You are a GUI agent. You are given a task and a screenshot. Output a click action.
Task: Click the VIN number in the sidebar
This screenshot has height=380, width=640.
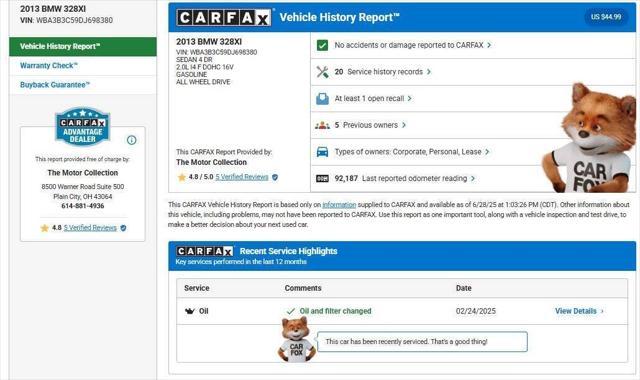(x=75, y=20)
